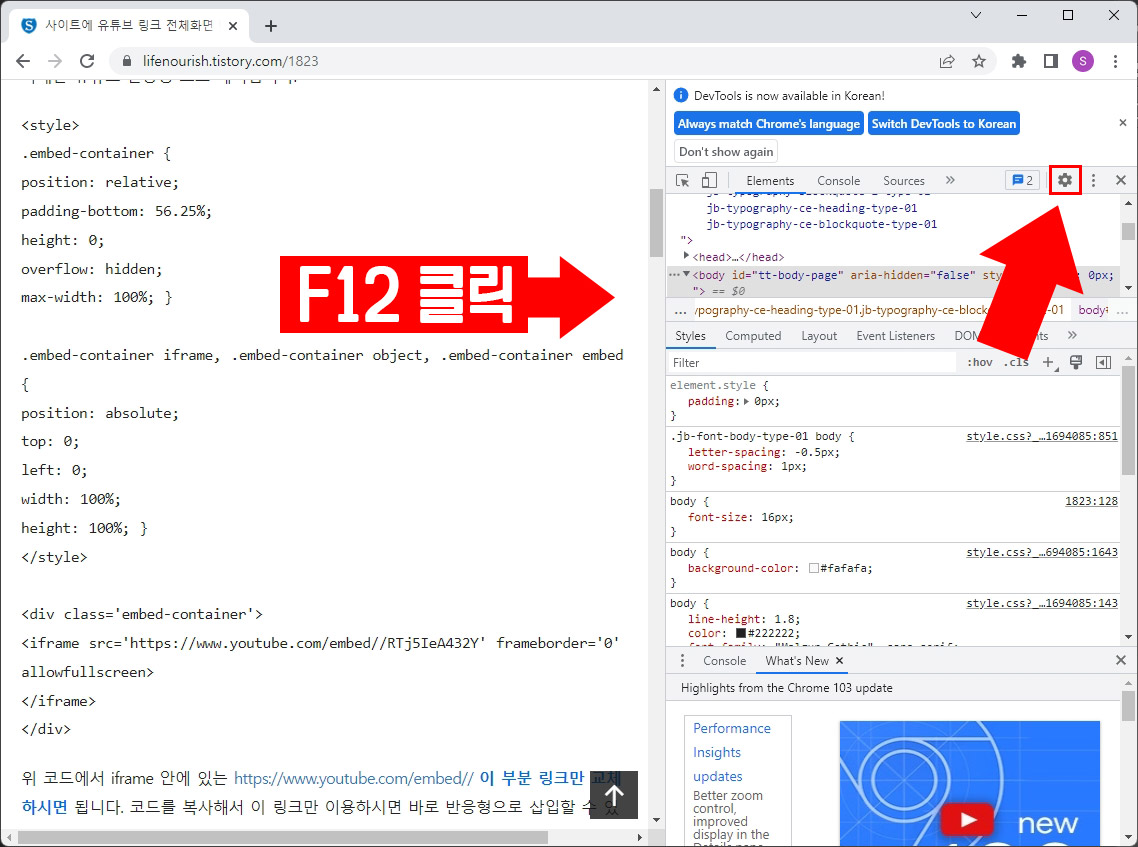The width and height of the screenshot is (1138, 847).
Task: Open the Computed styles tab
Action: (x=754, y=336)
